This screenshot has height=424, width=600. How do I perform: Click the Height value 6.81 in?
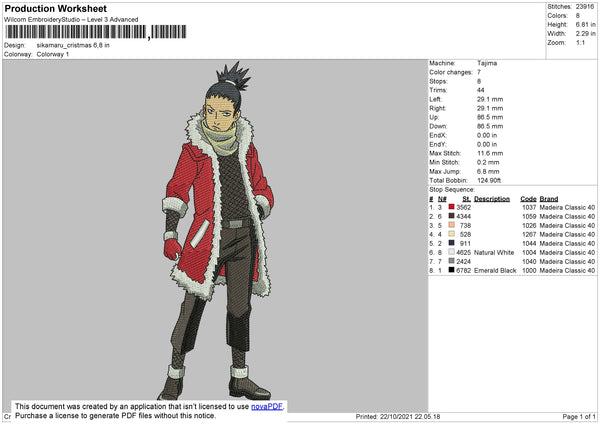pos(585,24)
